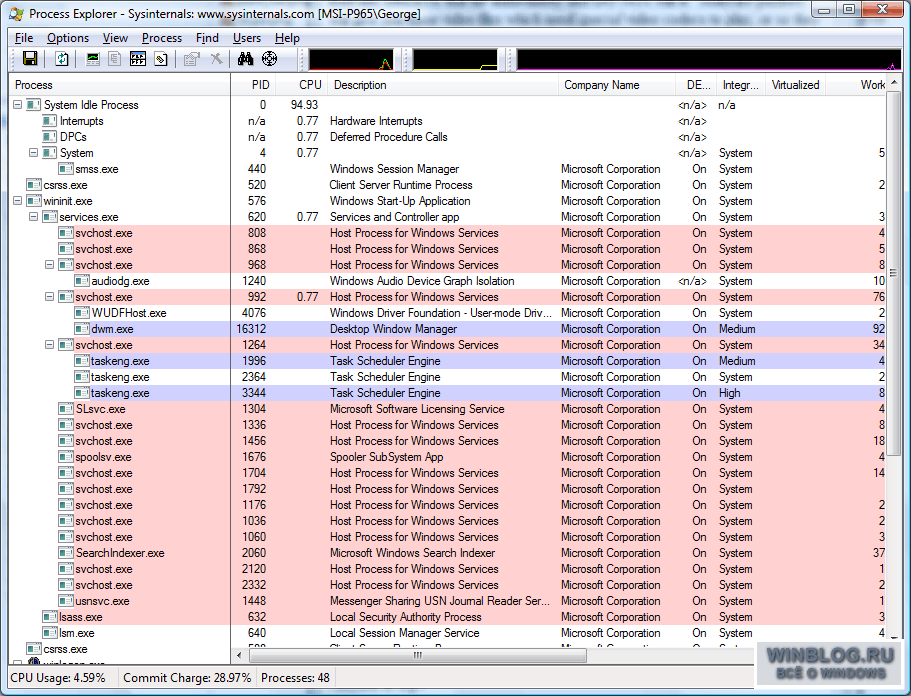Screen dimensions: 911x696
Task: Sort by the Integr... column header
Action: pyautogui.click(x=741, y=85)
